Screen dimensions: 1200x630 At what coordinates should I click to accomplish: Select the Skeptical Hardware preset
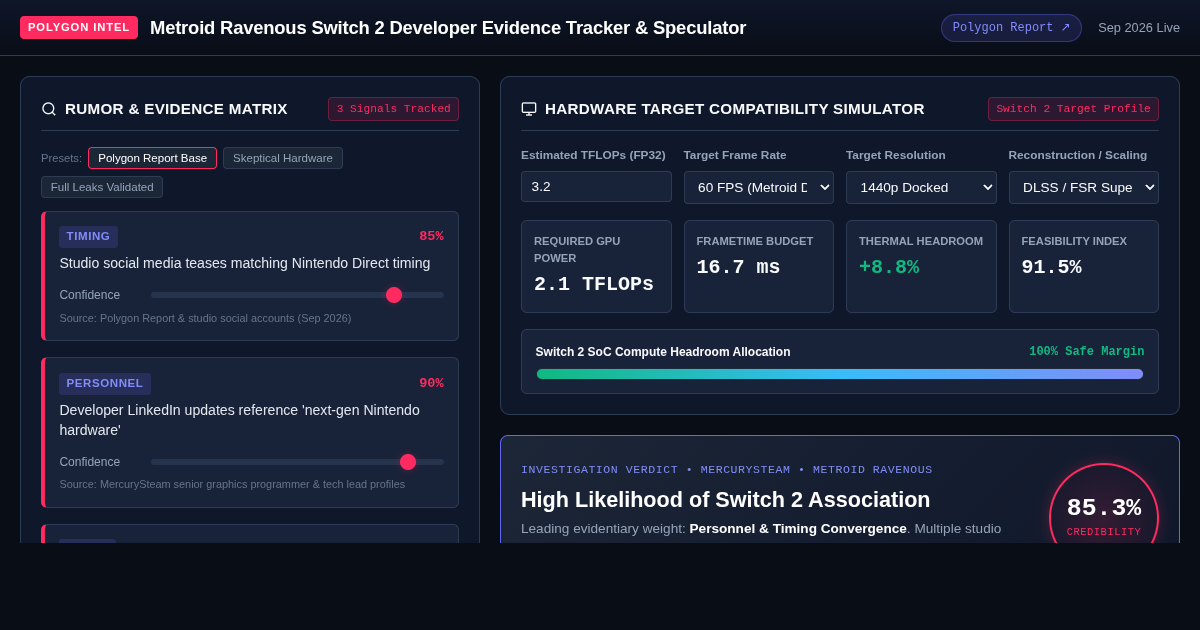[283, 158]
